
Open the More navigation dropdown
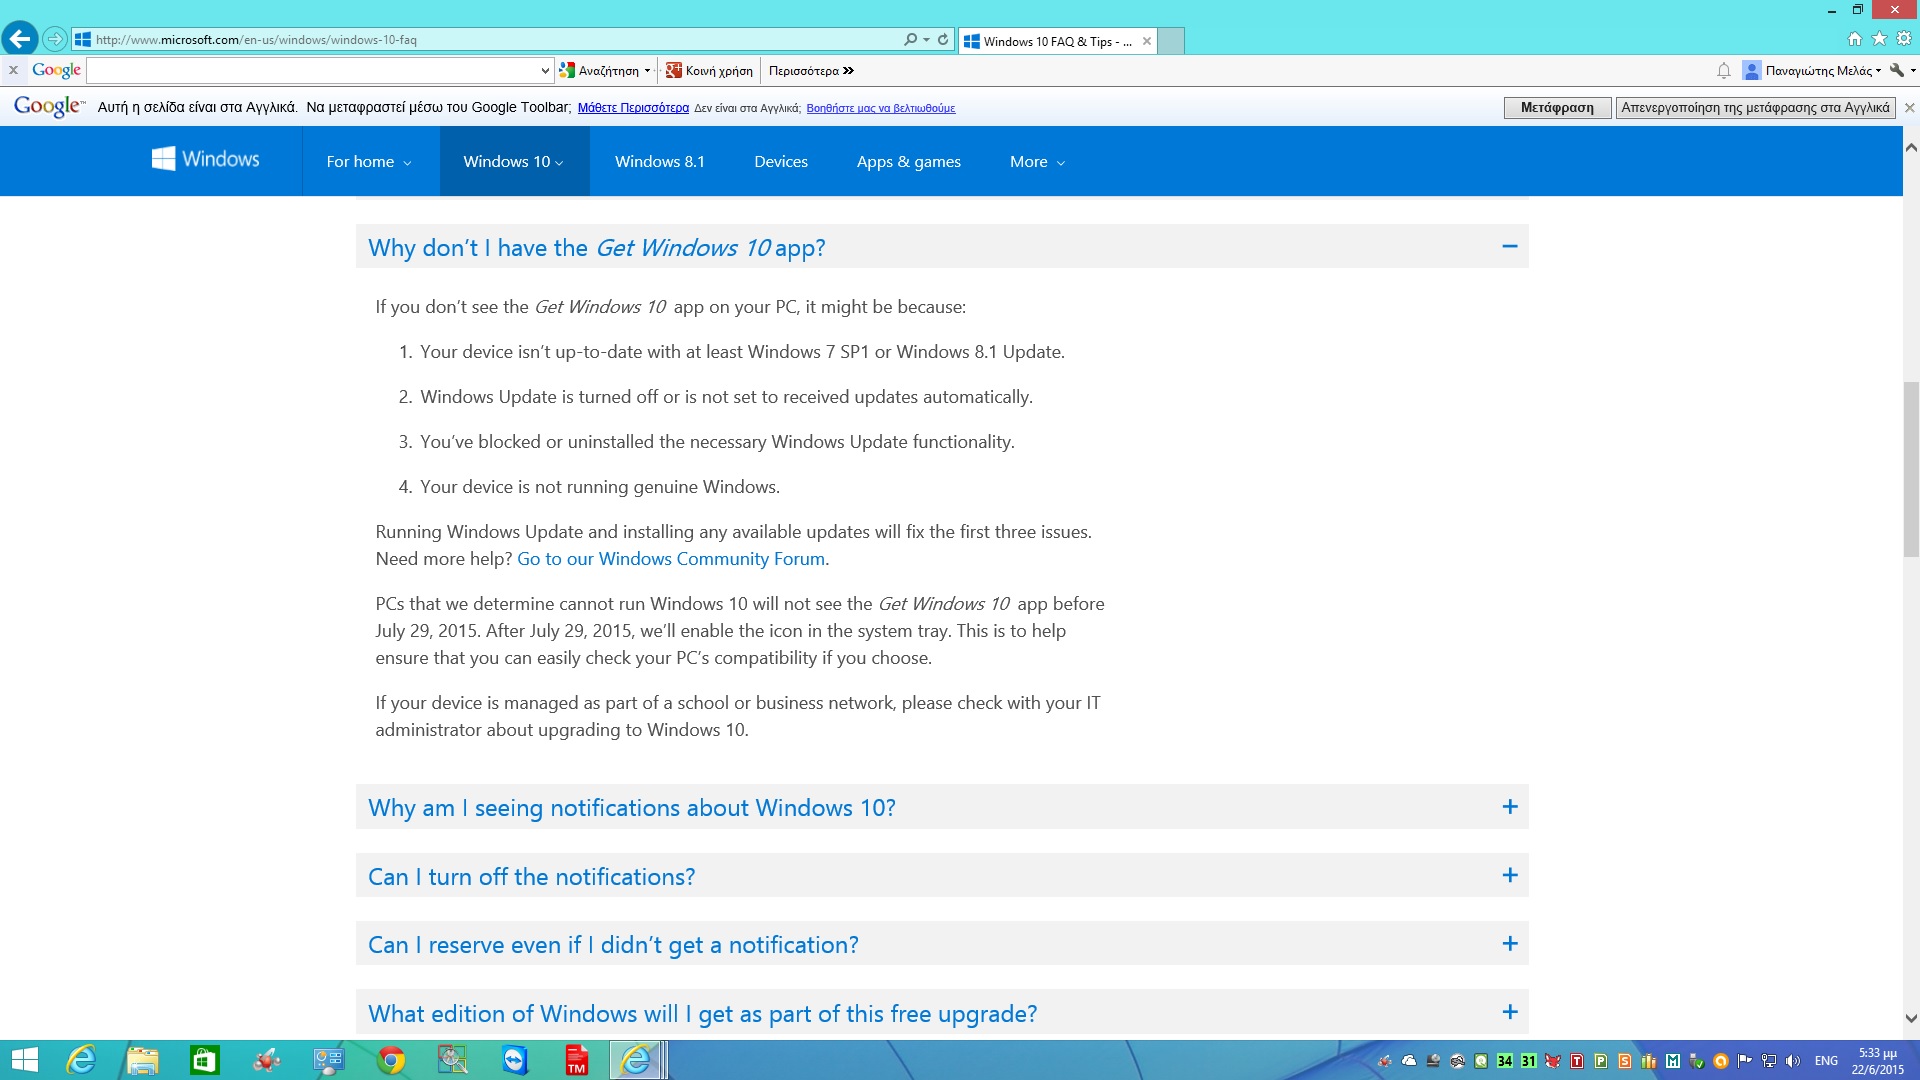[1037, 162]
